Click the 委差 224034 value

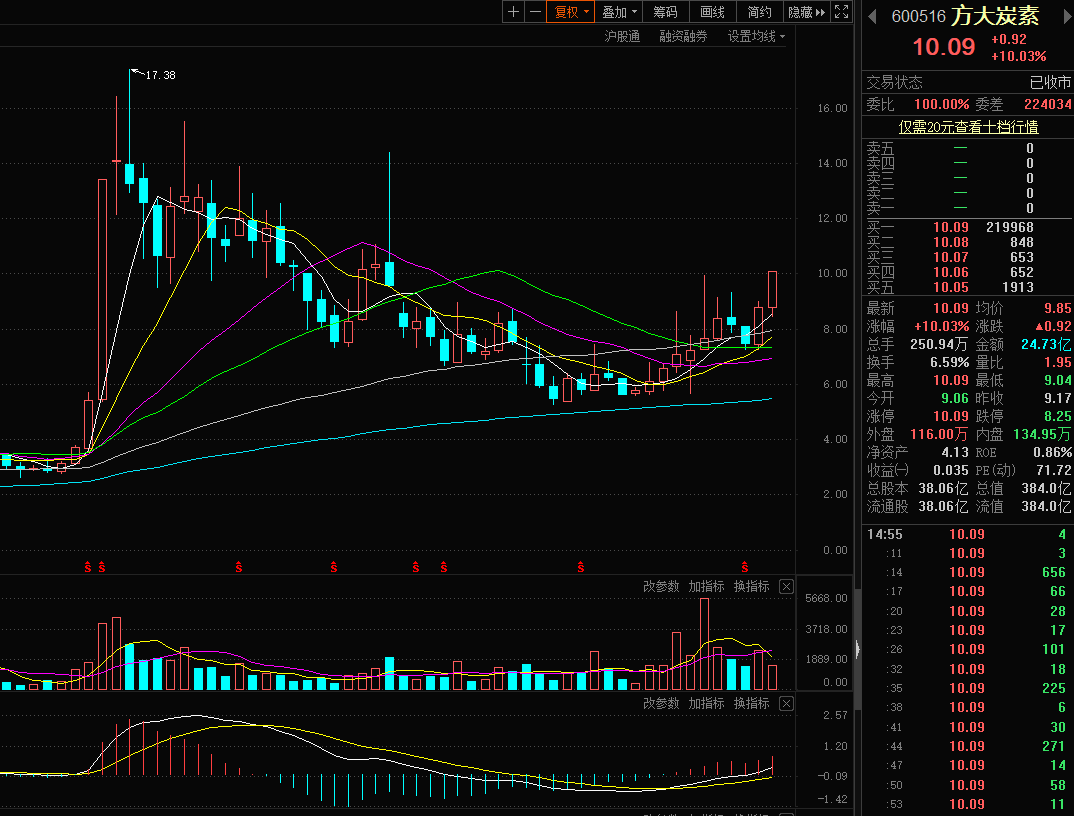tap(1047, 105)
